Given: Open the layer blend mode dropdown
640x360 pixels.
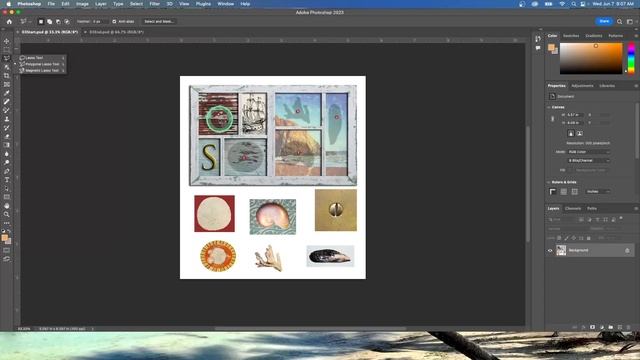Looking at the screenshot, I should pos(568,229).
